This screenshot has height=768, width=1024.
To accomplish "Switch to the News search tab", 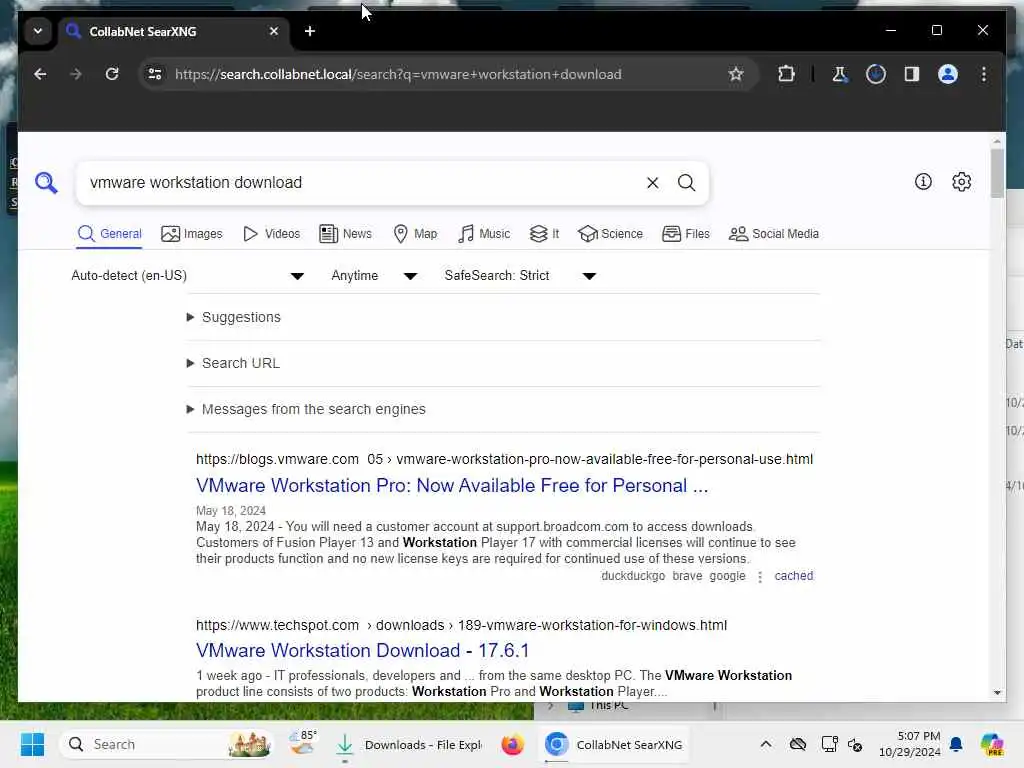I will [x=345, y=234].
